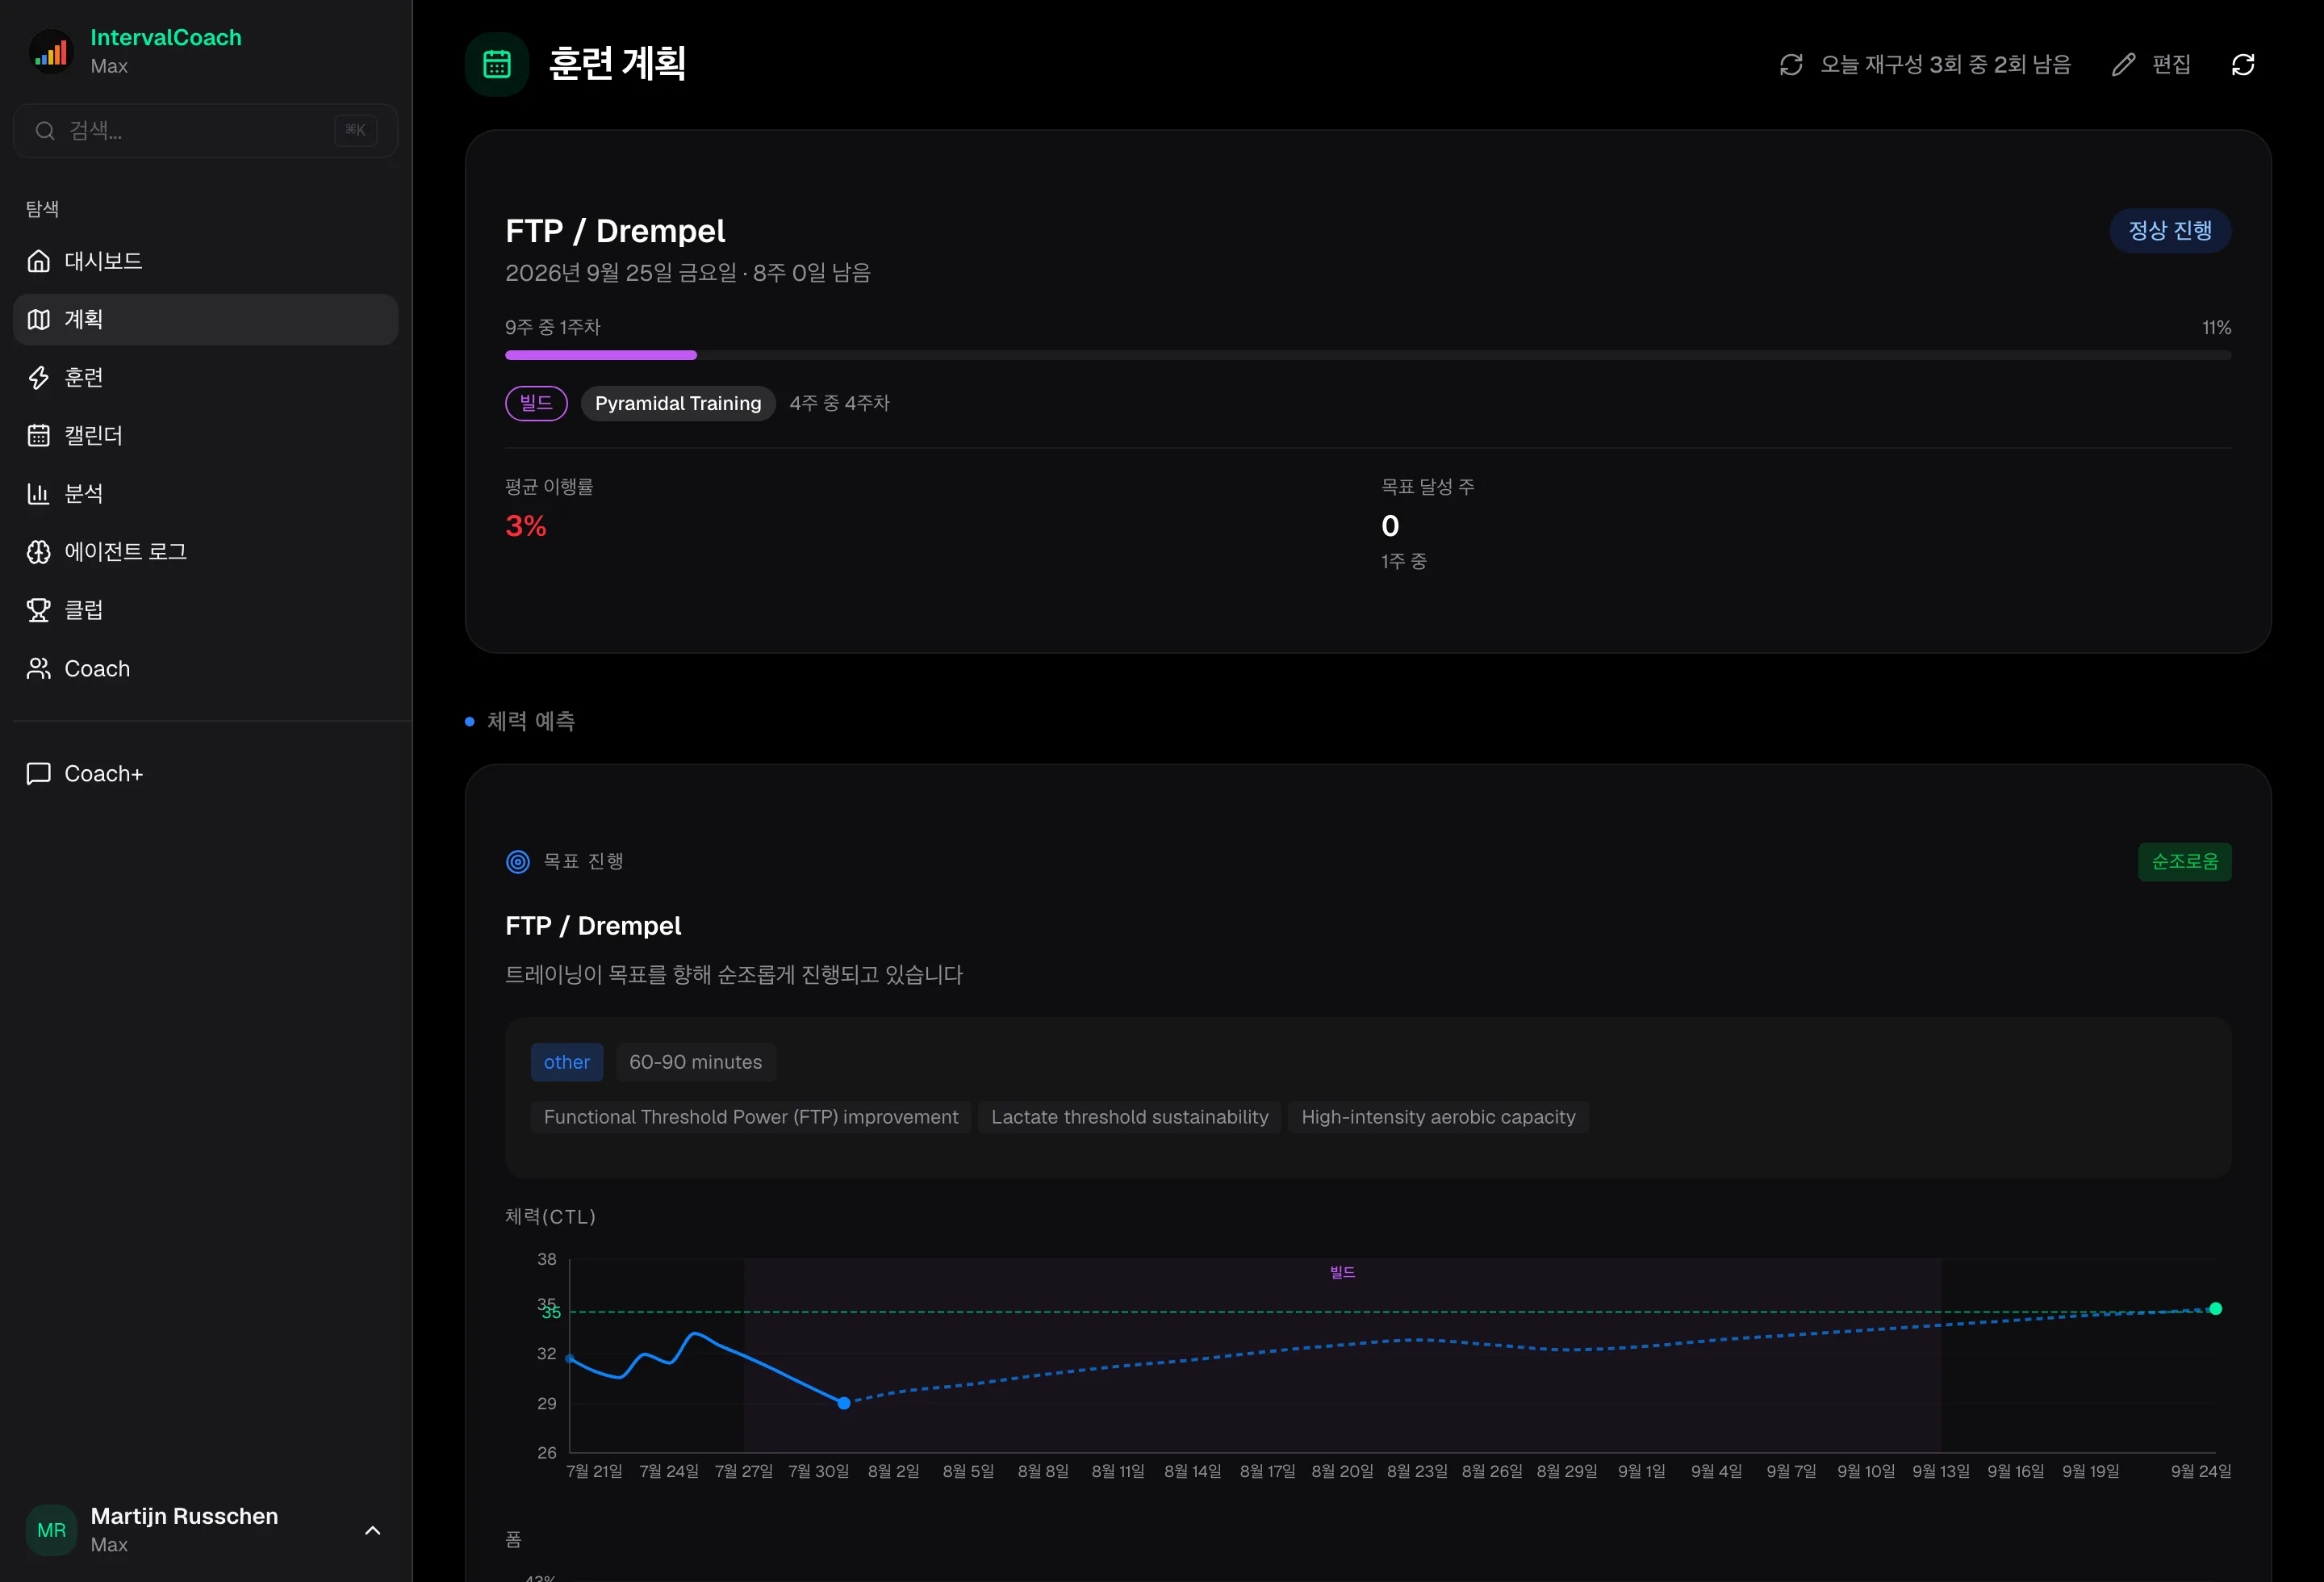Click the search magnifier icon

(45, 130)
